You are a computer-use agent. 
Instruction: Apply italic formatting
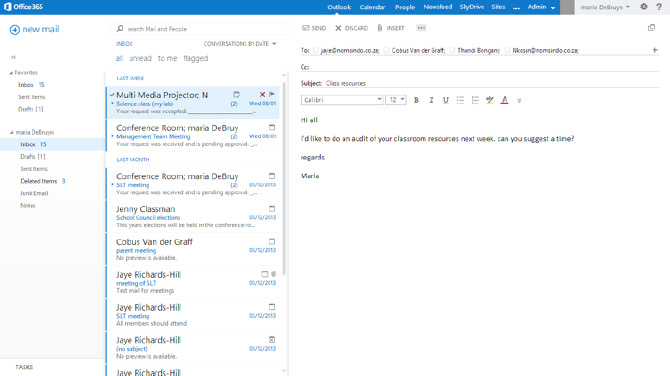(431, 100)
